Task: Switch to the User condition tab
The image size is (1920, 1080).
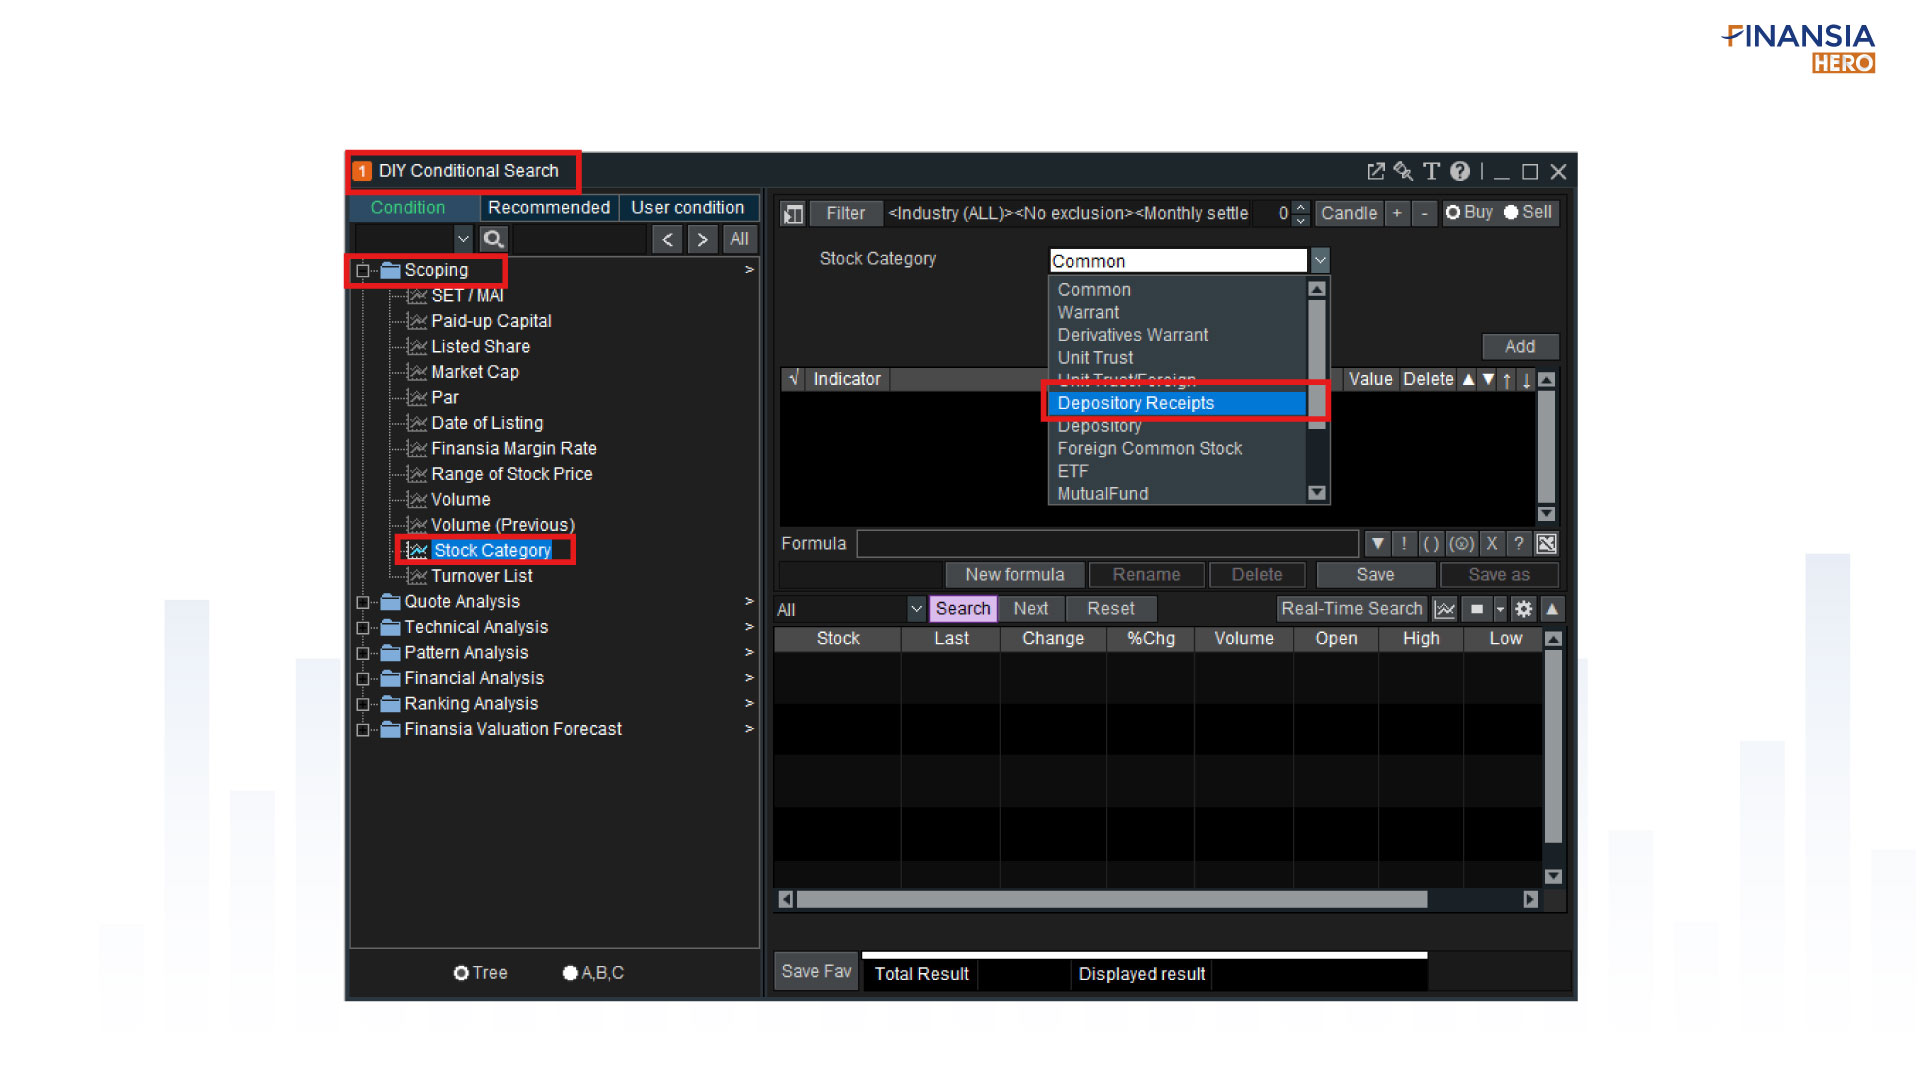Action: [x=688, y=208]
